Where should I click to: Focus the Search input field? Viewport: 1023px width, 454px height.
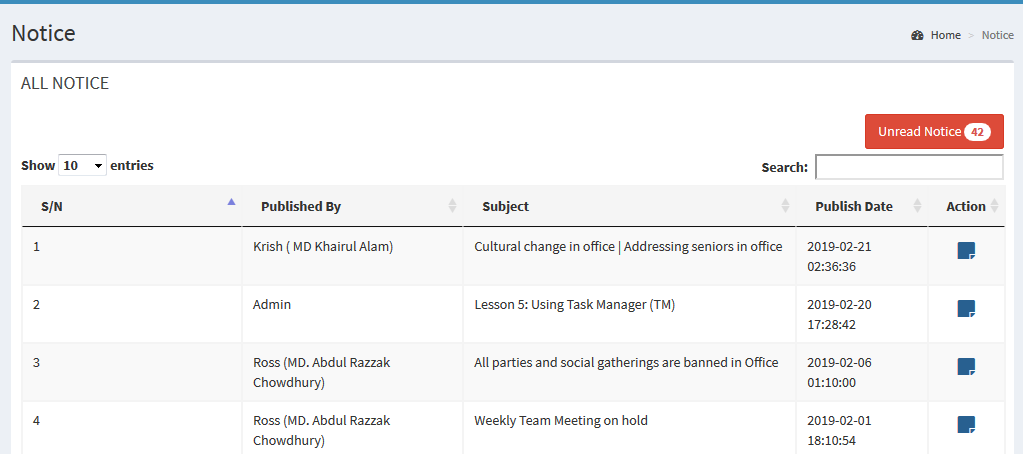coord(909,167)
